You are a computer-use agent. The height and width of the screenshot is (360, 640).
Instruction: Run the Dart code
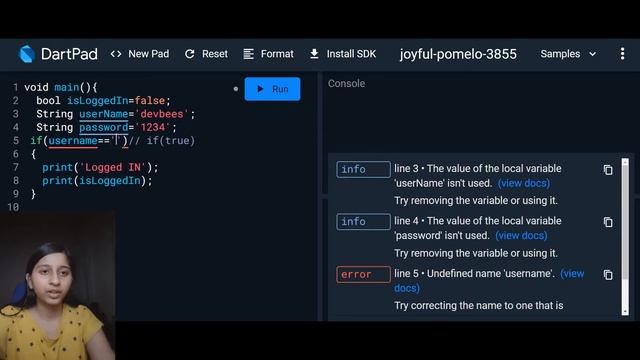point(272,89)
